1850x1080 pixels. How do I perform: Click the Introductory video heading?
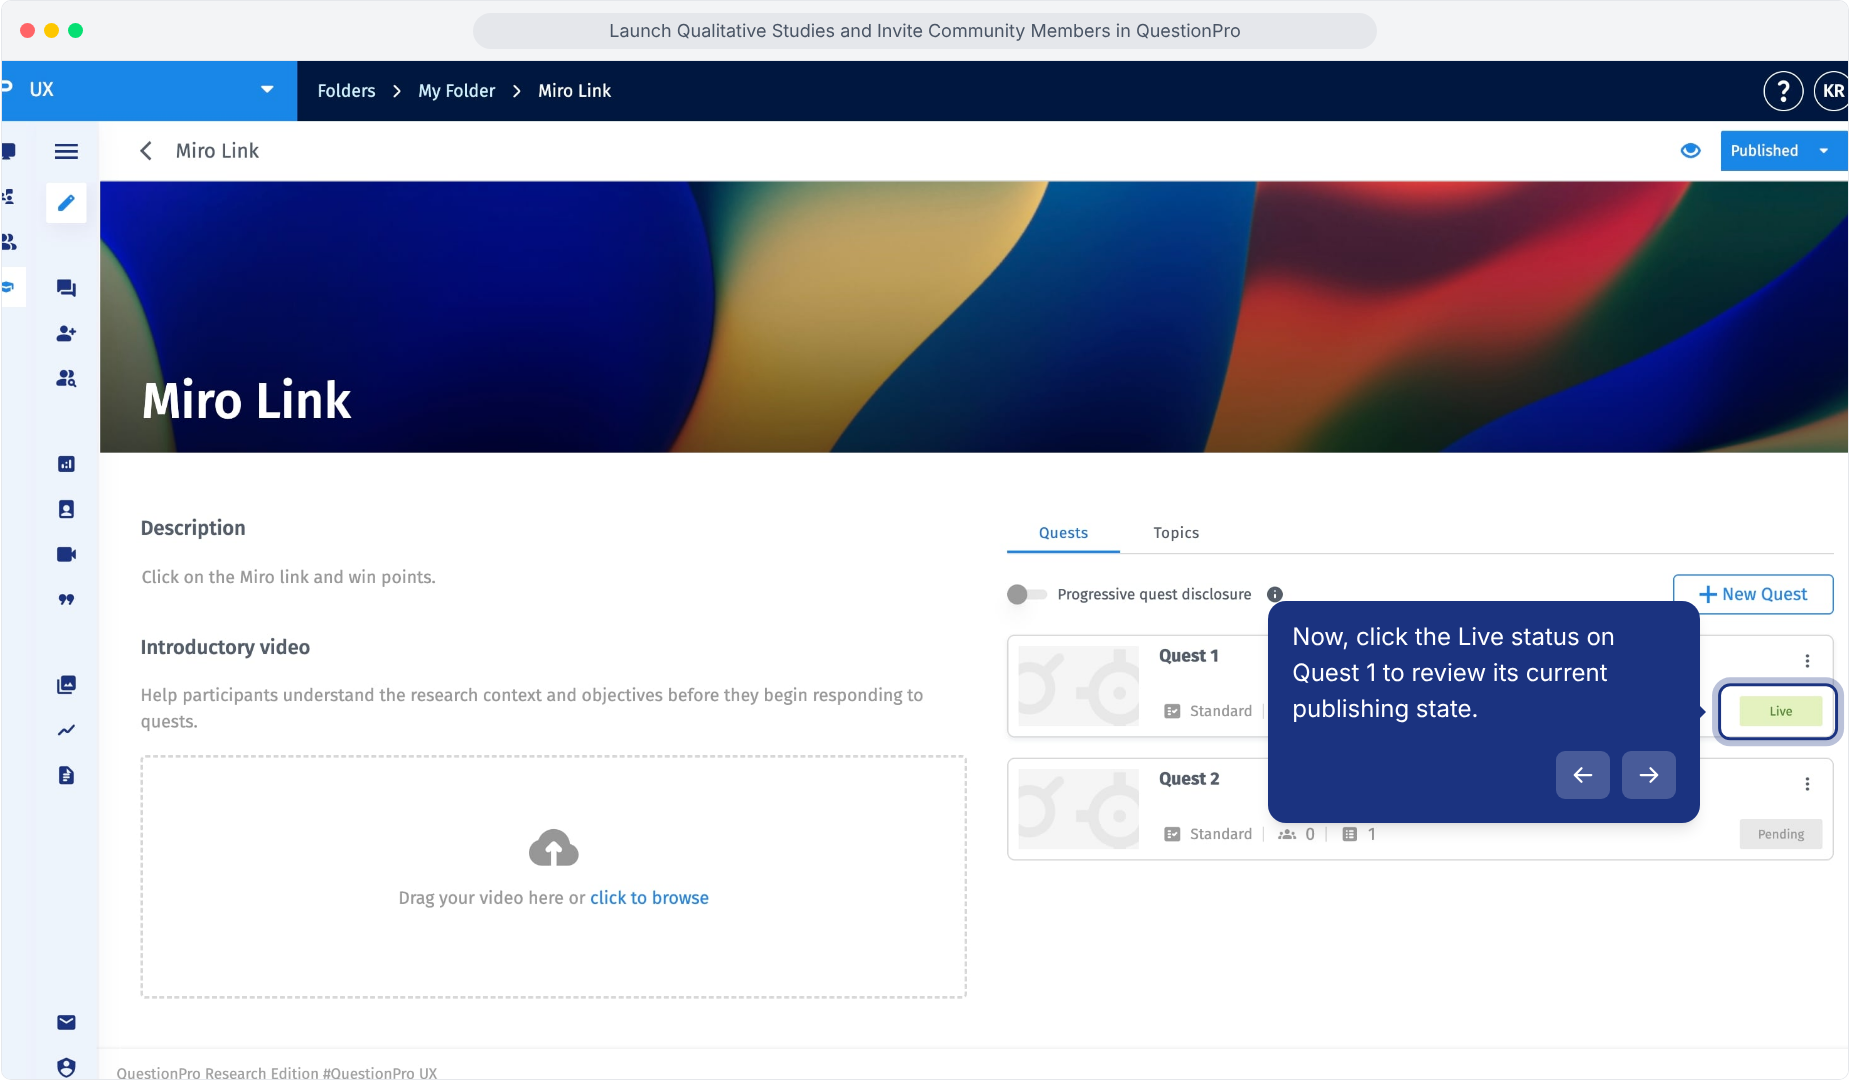[225, 647]
